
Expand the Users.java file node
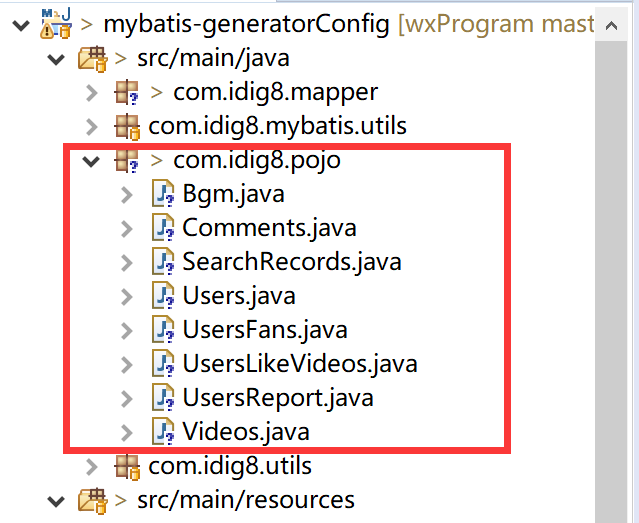point(127,296)
